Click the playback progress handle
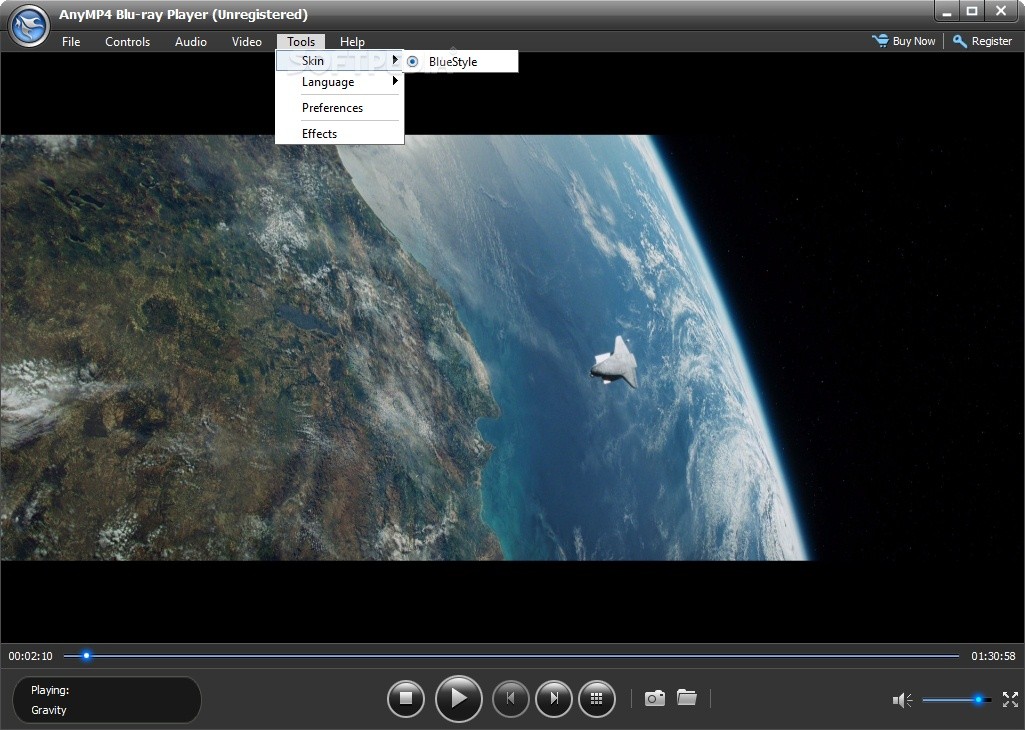 (86, 655)
